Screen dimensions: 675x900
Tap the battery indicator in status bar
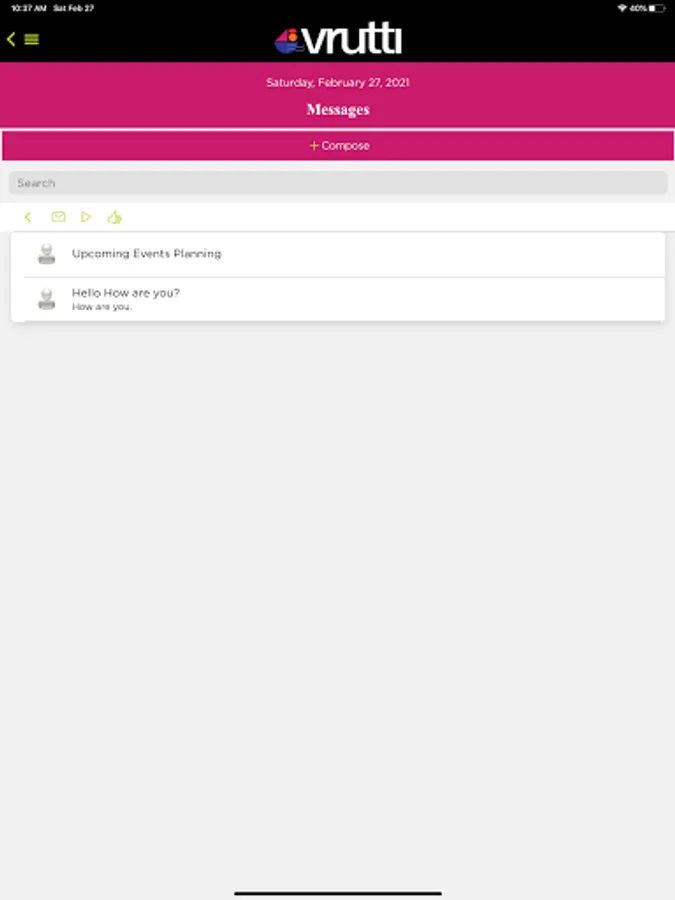[x=657, y=8]
